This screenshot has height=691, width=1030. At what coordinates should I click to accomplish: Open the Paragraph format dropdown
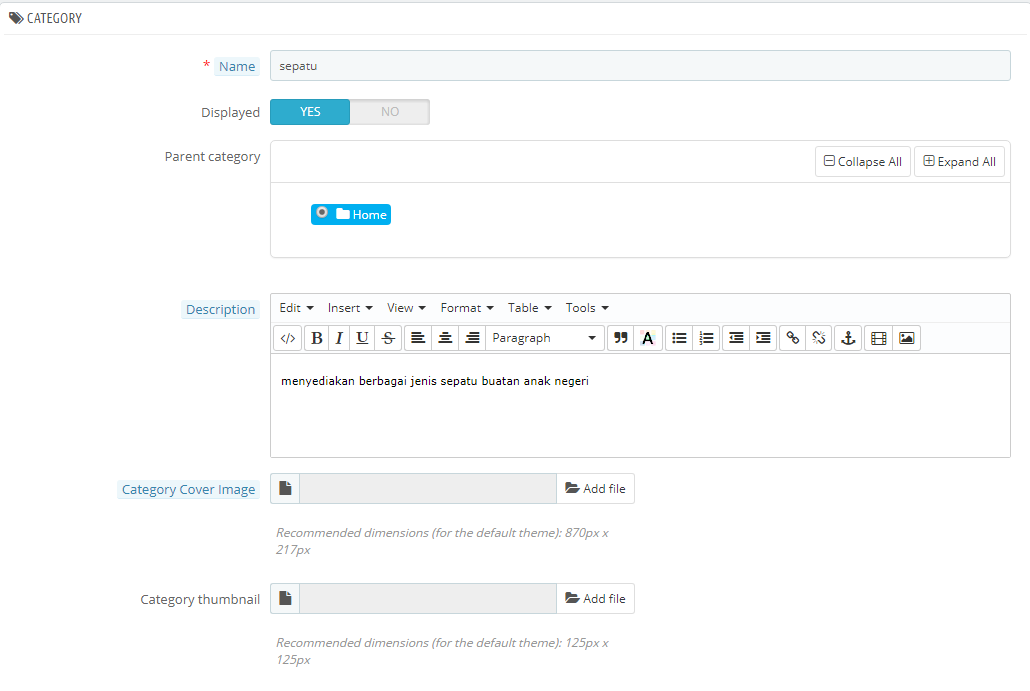click(545, 338)
